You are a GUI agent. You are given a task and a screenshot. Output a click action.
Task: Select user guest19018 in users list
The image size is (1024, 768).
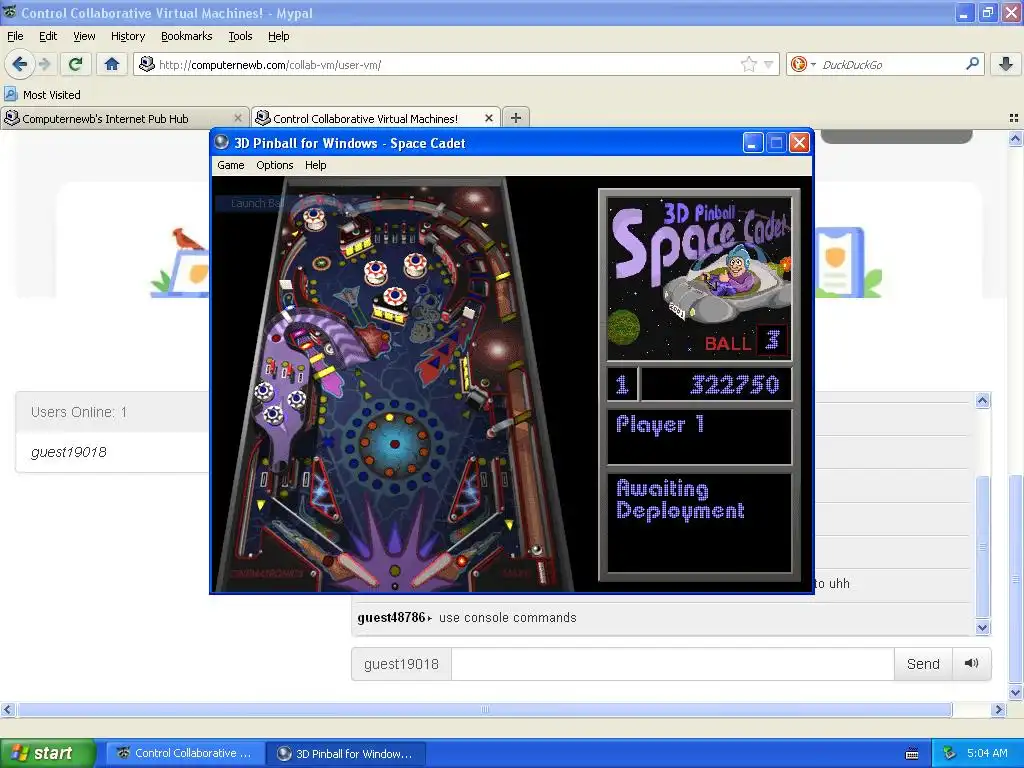(69, 452)
